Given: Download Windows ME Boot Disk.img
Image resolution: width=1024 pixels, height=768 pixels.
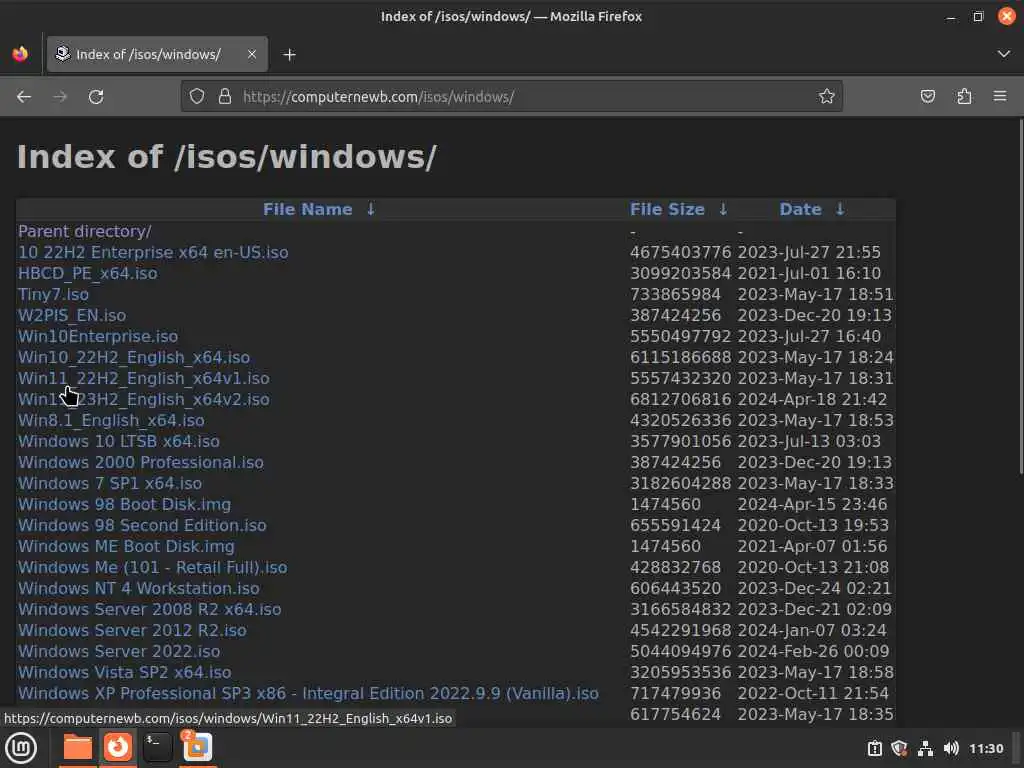Looking at the screenshot, I should pyautogui.click(x=126, y=546).
